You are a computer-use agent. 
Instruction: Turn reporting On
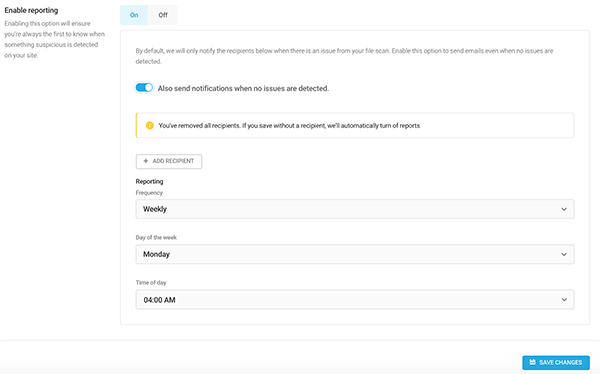click(134, 15)
